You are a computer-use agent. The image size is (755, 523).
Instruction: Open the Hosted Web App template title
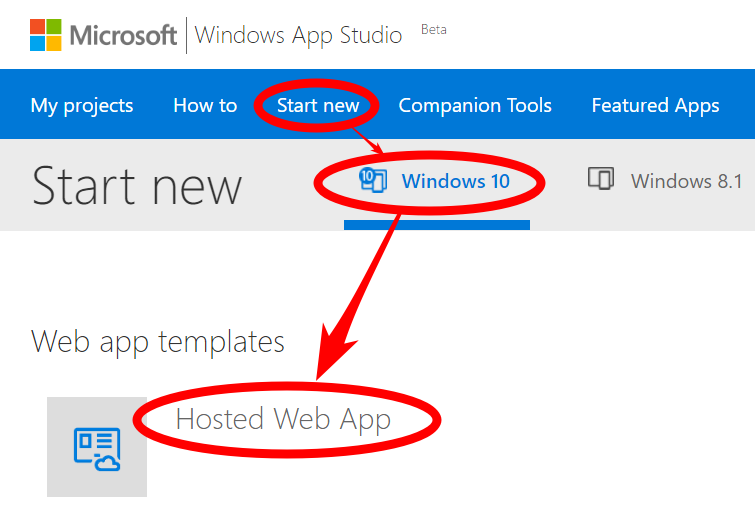(x=283, y=419)
